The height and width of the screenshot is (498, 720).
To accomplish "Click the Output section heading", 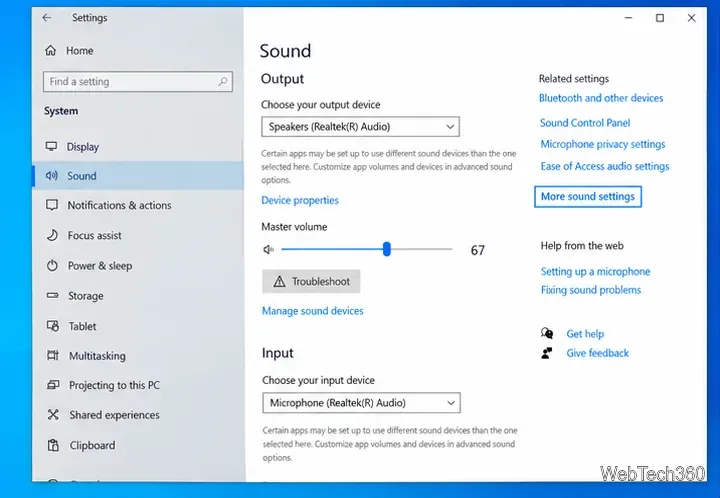I will 282,79.
